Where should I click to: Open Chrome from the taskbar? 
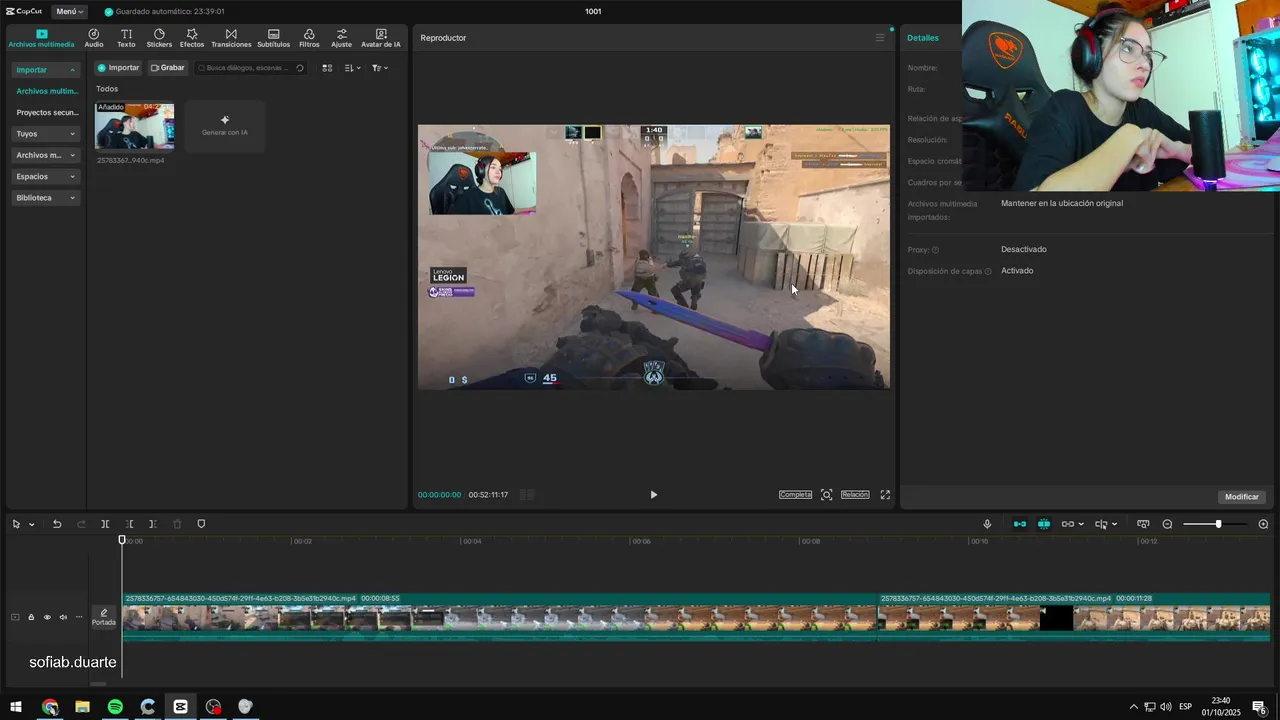[x=50, y=707]
